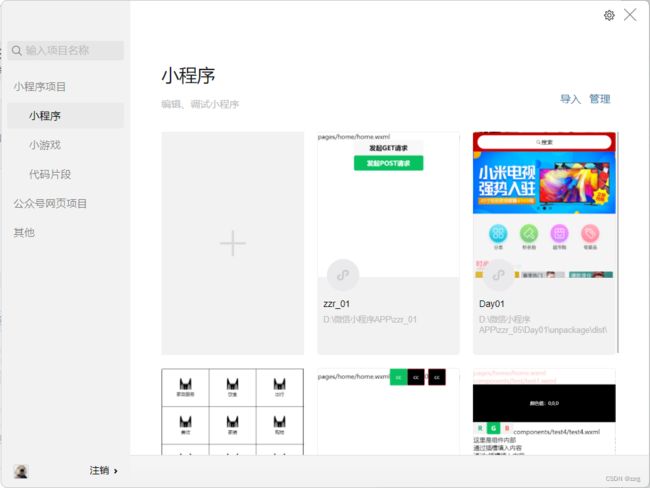
Task: Close the project launcher window
Action: [630, 15]
